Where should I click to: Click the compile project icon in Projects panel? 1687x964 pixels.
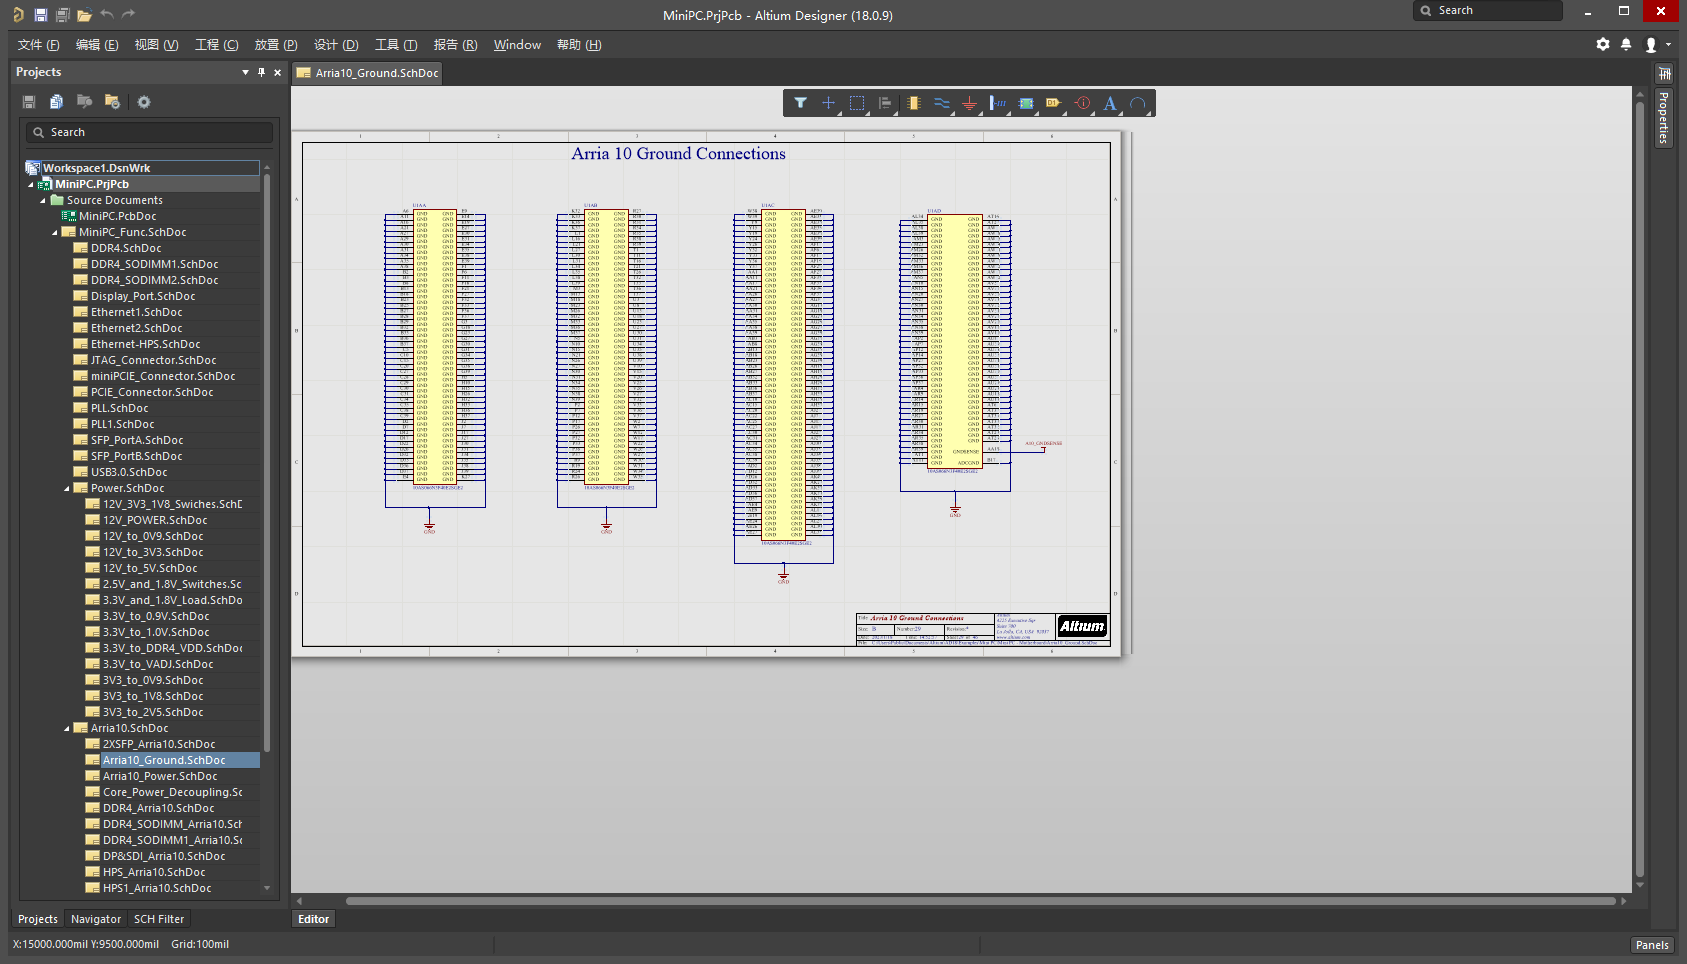57,102
